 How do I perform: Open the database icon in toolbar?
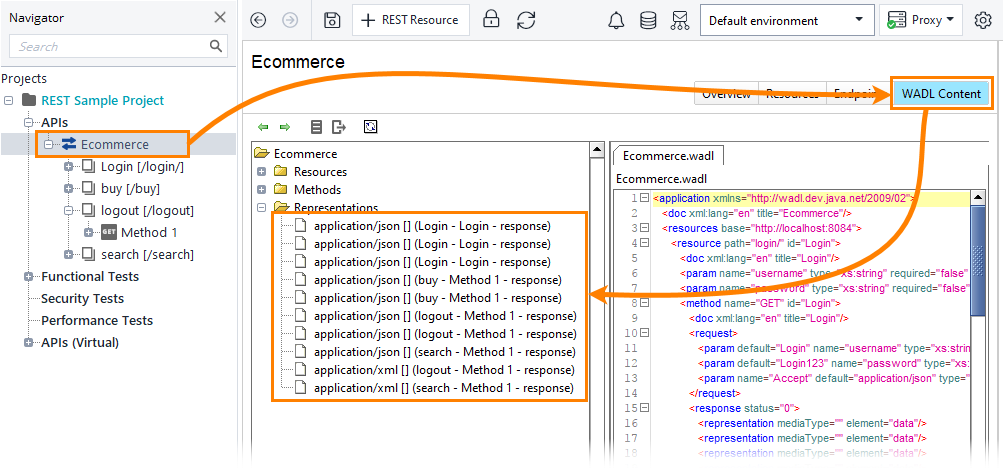(648, 20)
